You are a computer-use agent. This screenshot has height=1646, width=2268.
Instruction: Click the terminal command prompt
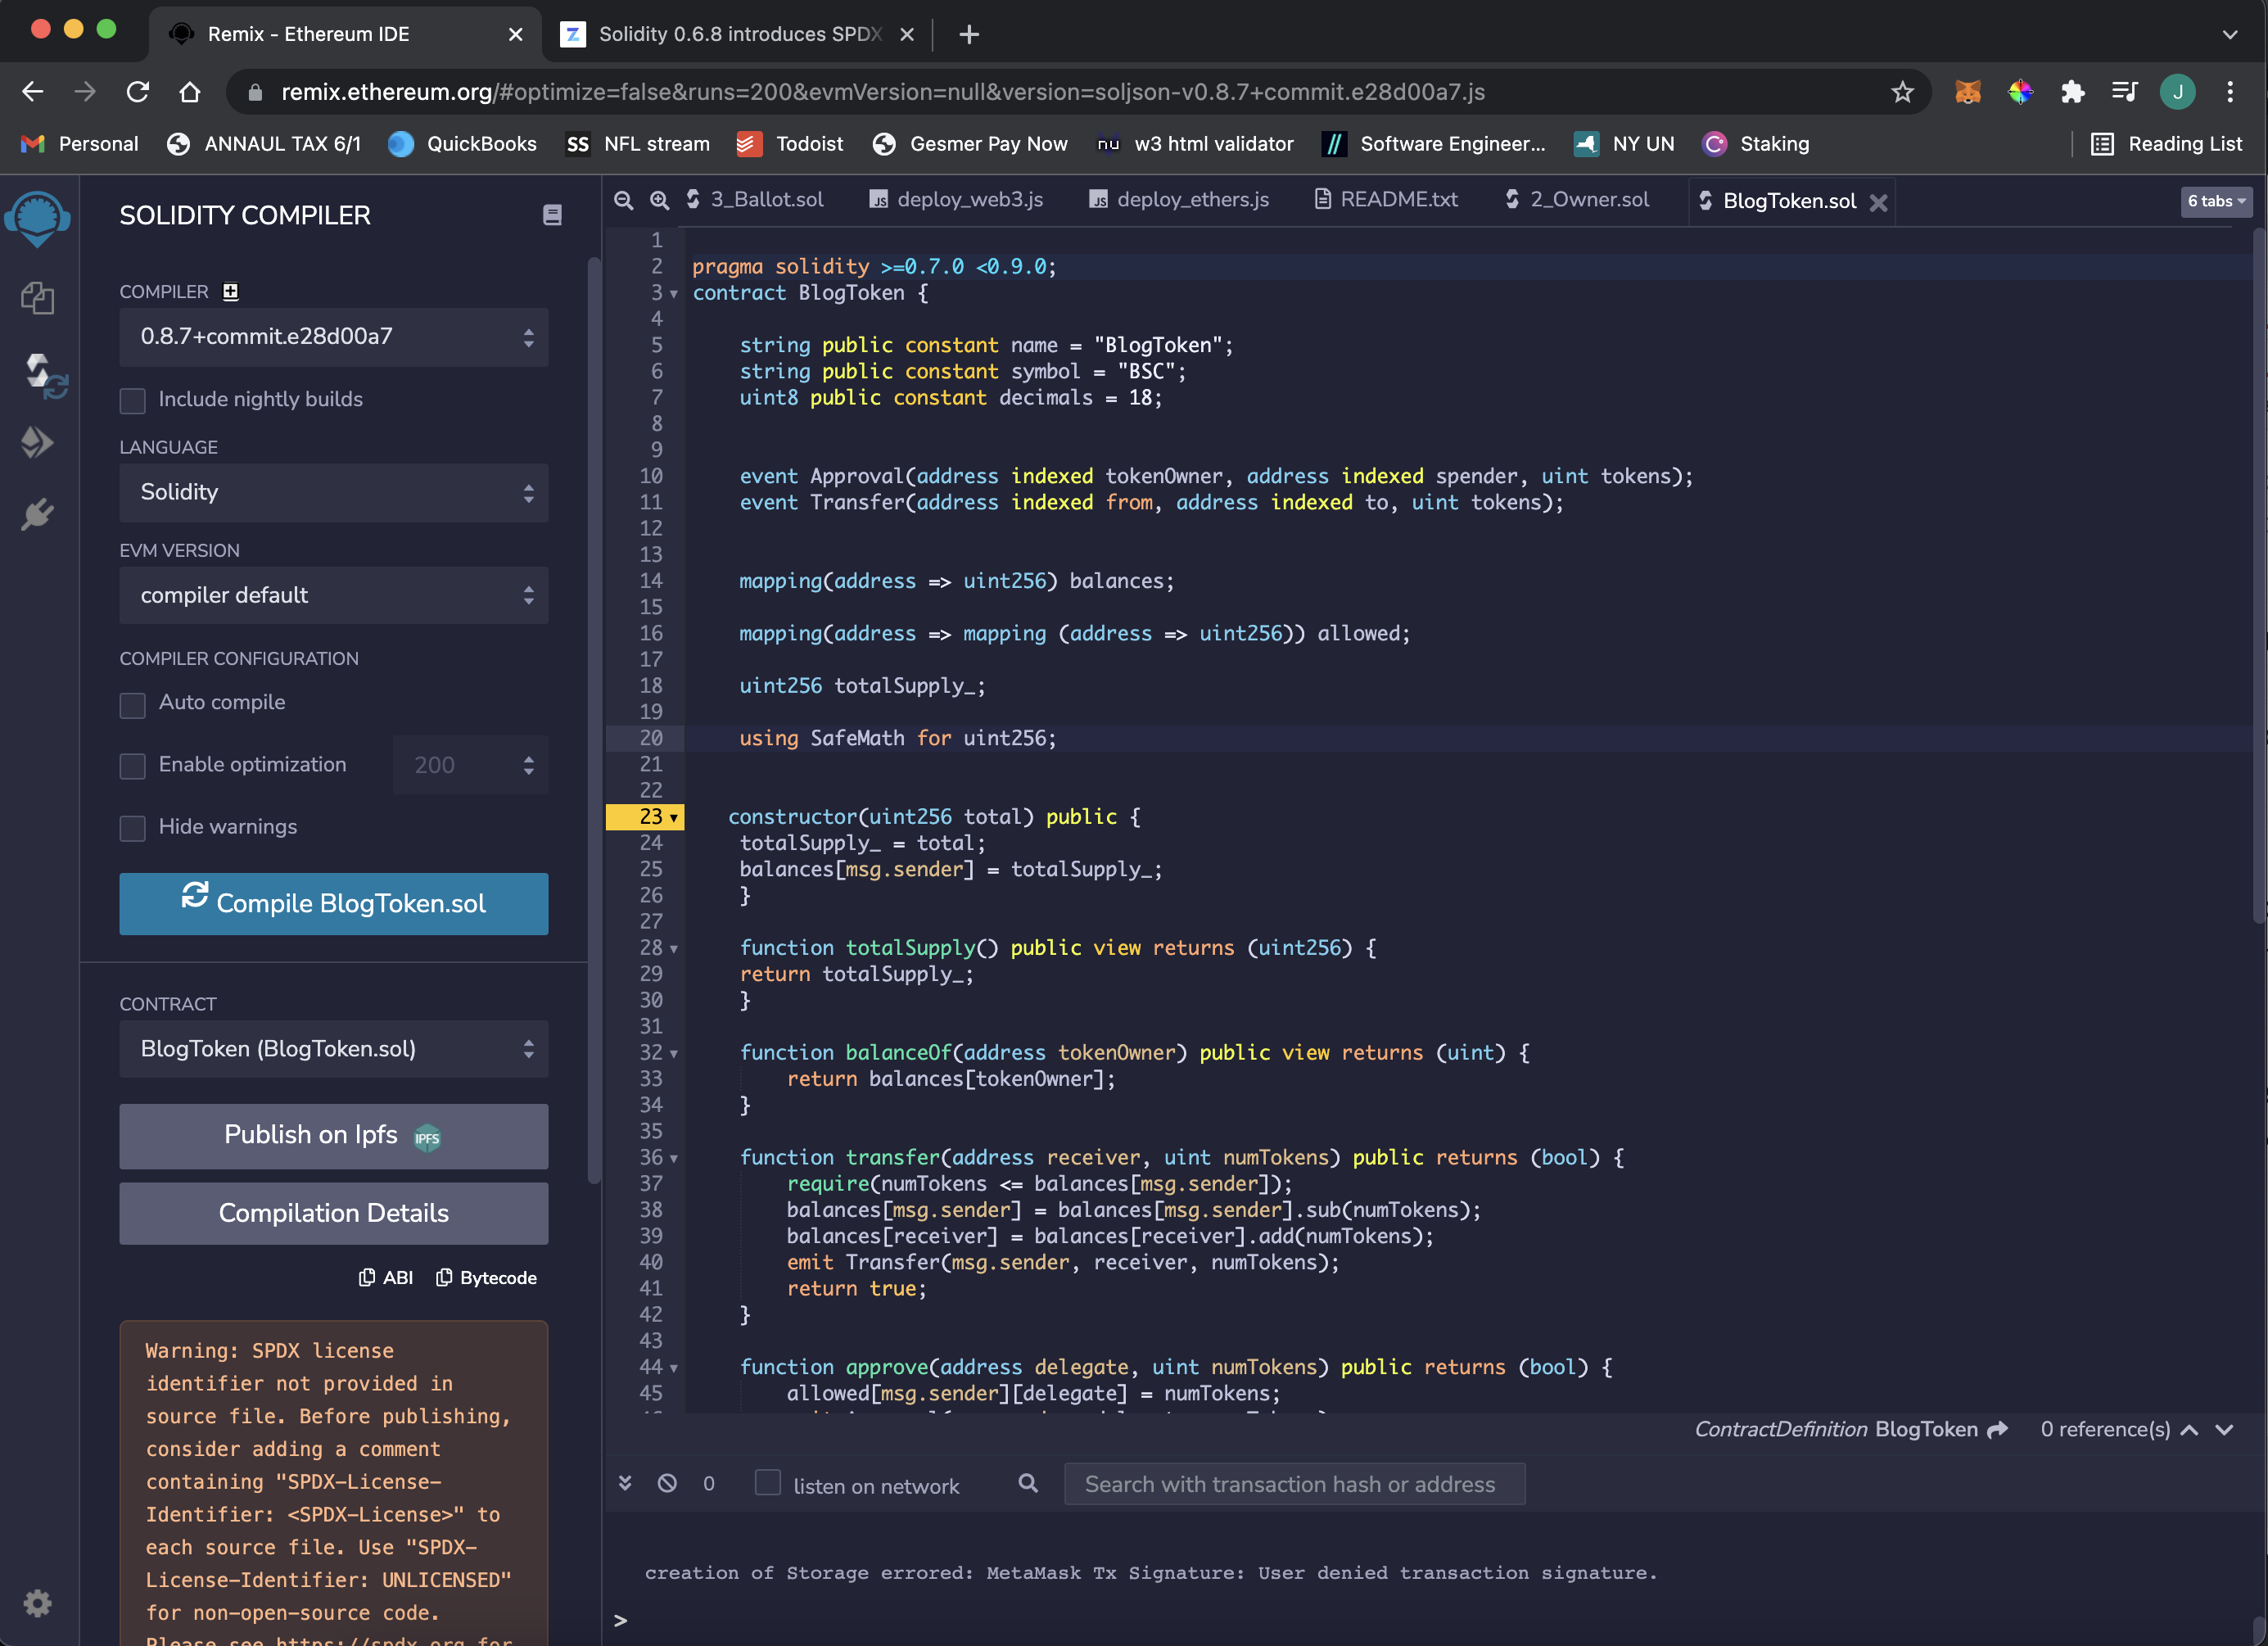pyautogui.click(x=621, y=1620)
